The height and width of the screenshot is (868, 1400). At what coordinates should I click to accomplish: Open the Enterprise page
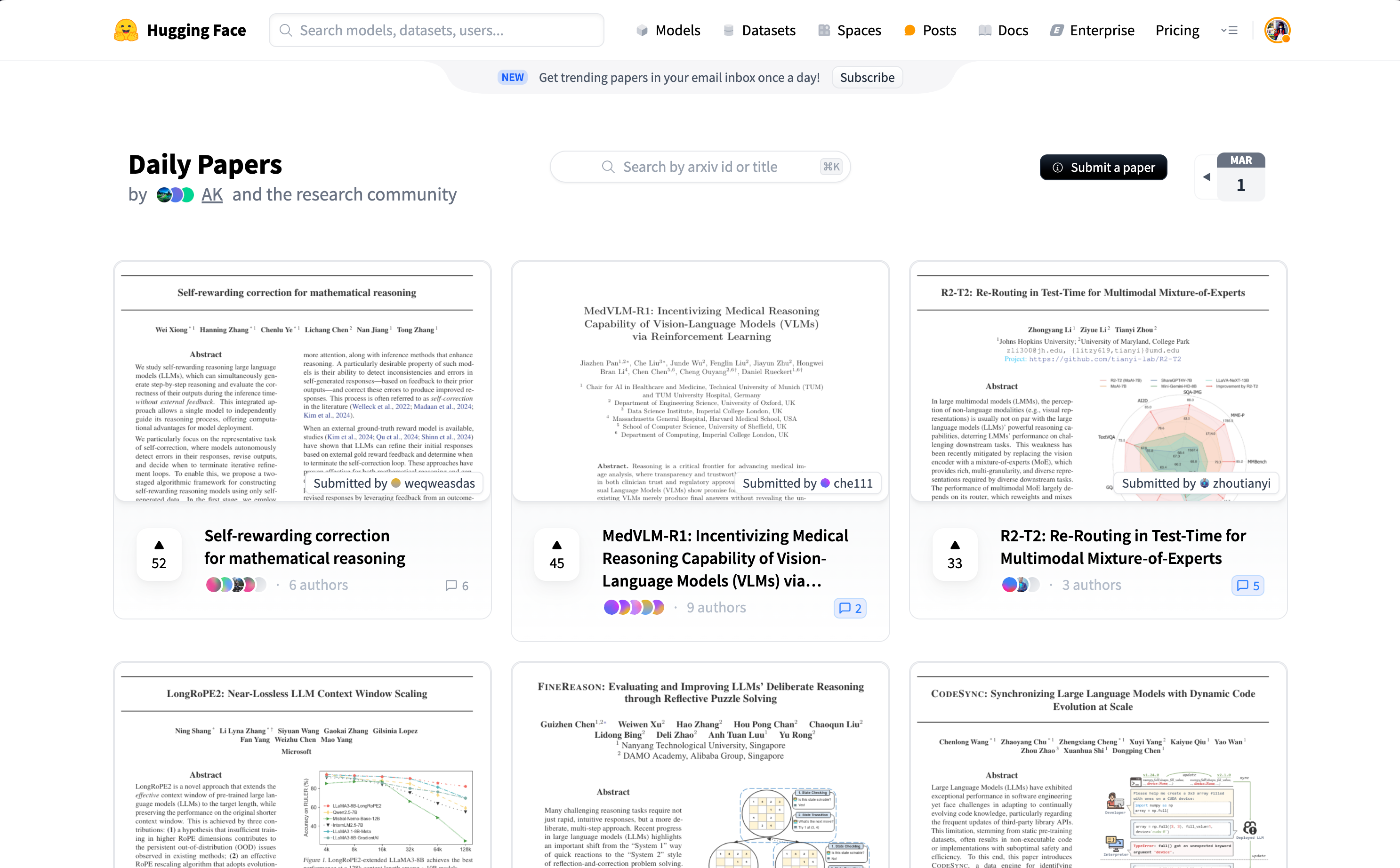pyautogui.click(x=1092, y=30)
